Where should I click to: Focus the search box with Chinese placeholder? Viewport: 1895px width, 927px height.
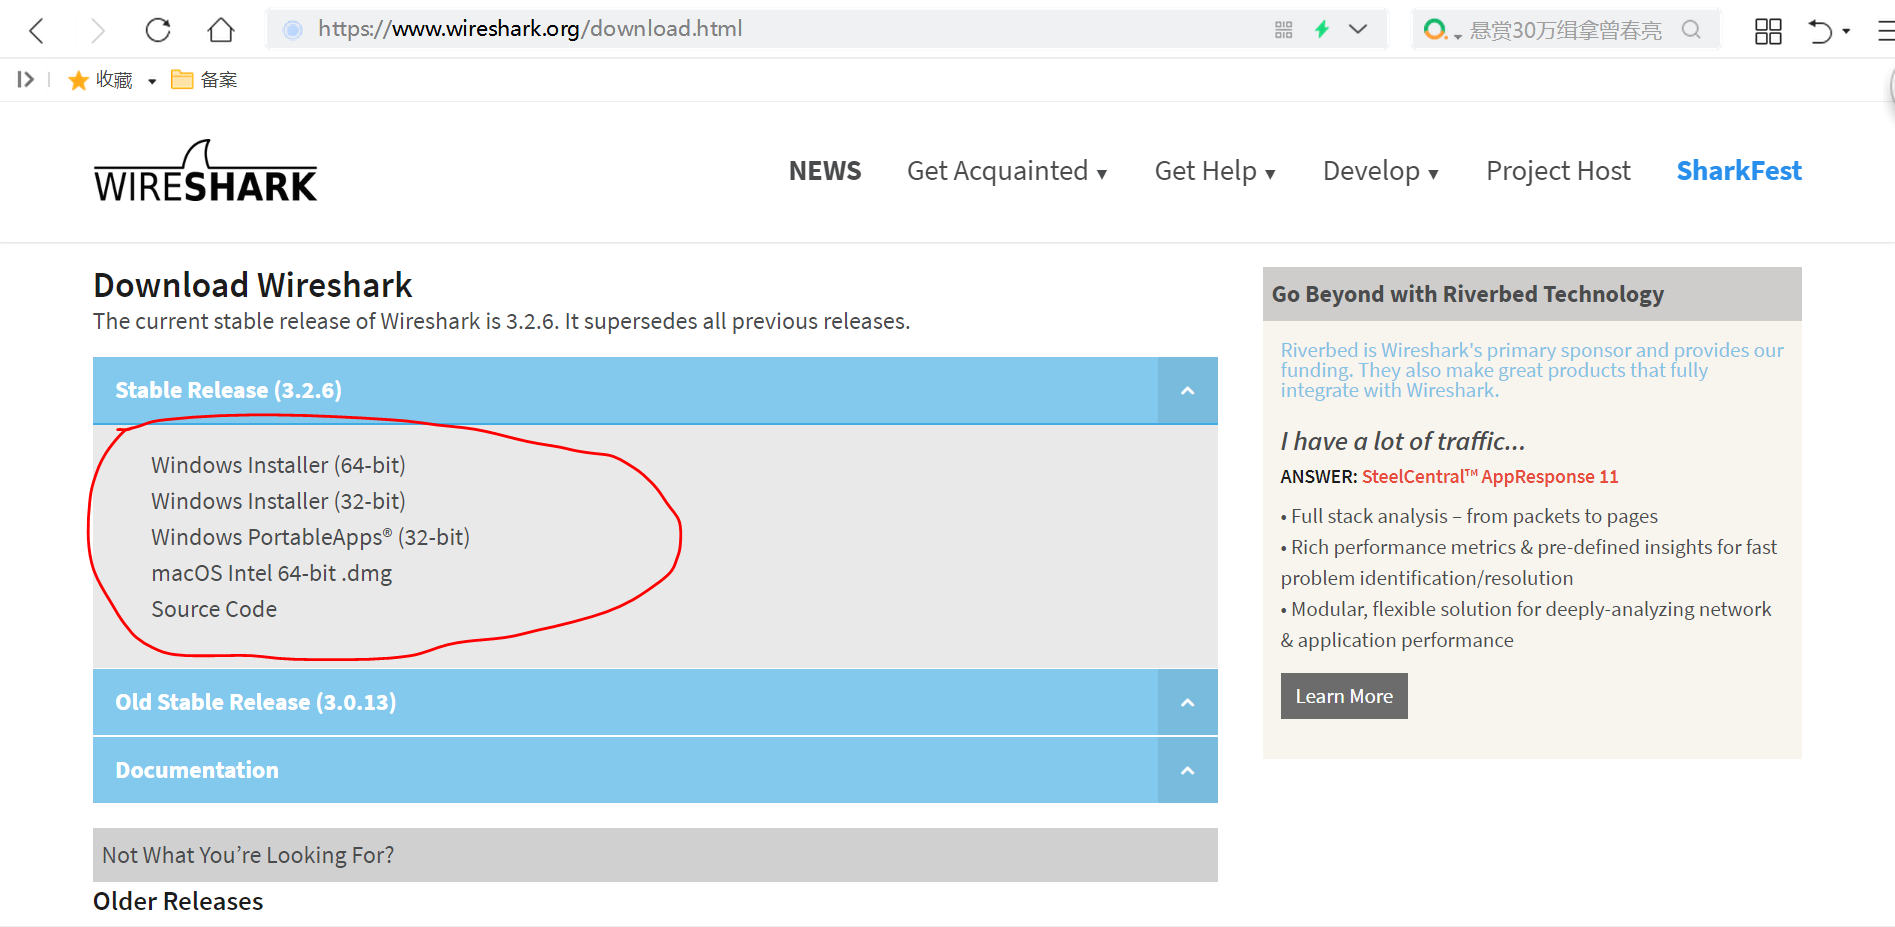(x=1566, y=30)
